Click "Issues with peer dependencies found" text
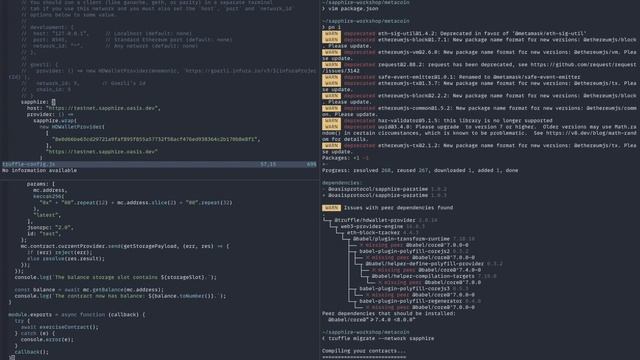Viewport: 640px width, 360px height. 398,208
